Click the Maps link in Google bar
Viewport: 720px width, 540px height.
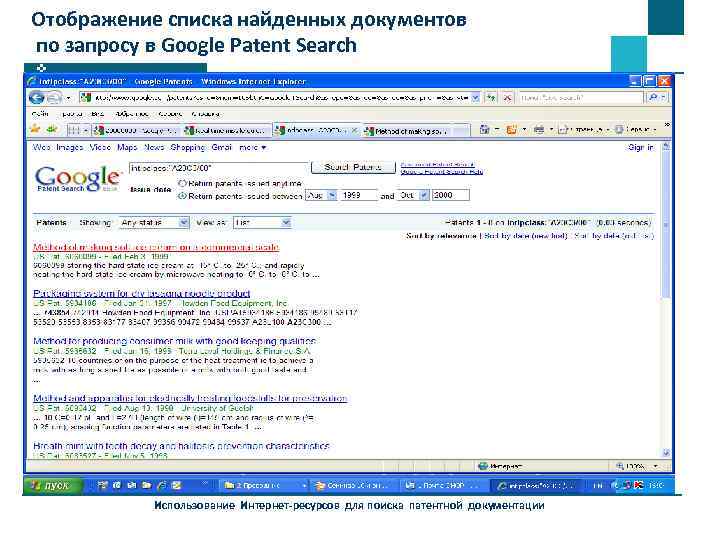coord(127,147)
